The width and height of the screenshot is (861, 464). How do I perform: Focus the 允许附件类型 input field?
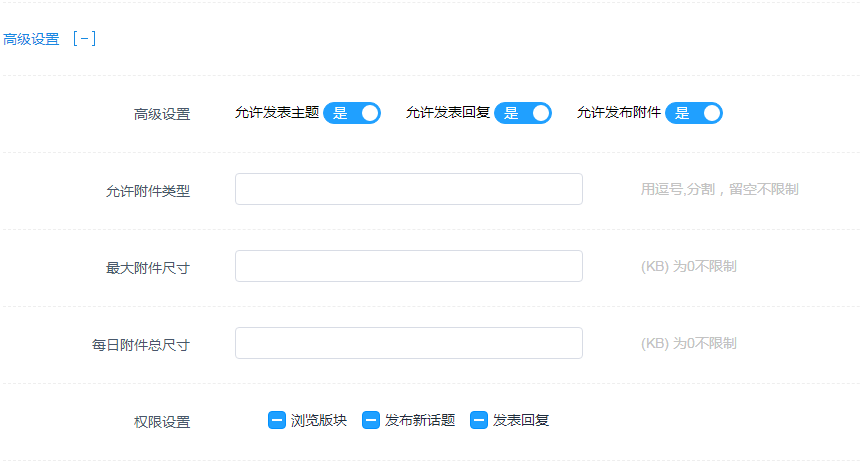[408, 189]
